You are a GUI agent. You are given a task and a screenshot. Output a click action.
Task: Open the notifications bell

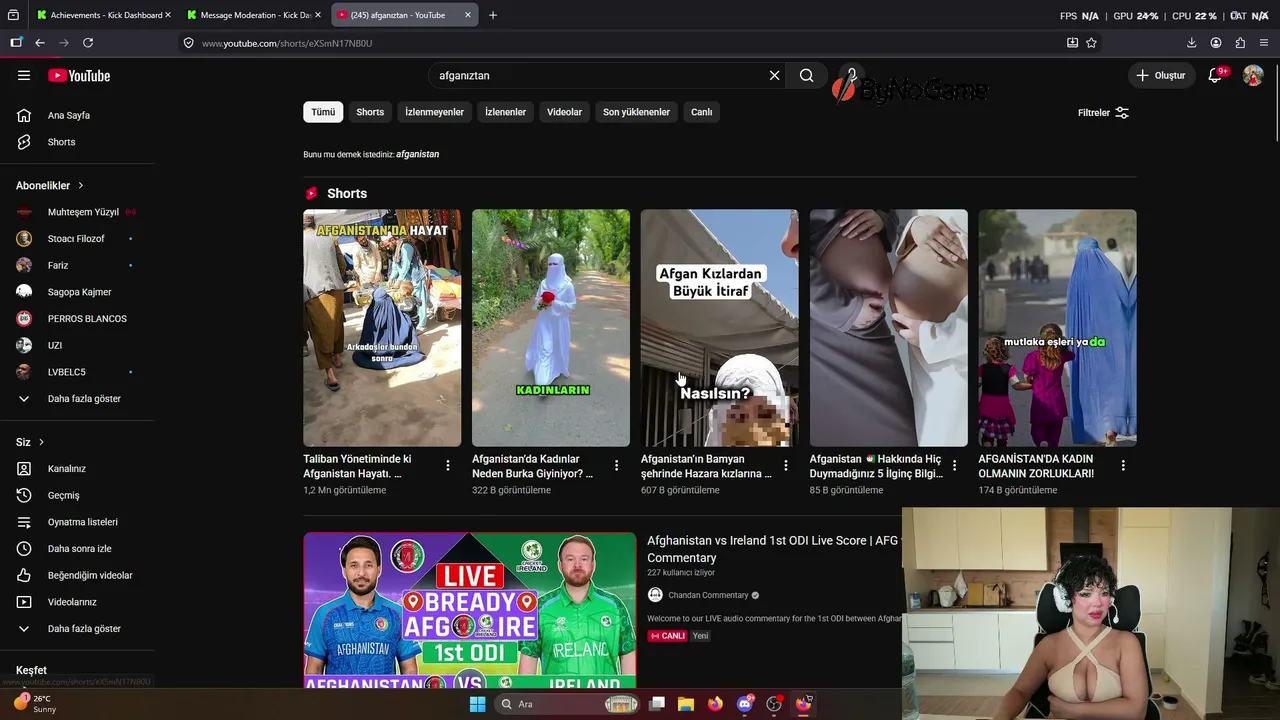click(x=1216, y=75)
